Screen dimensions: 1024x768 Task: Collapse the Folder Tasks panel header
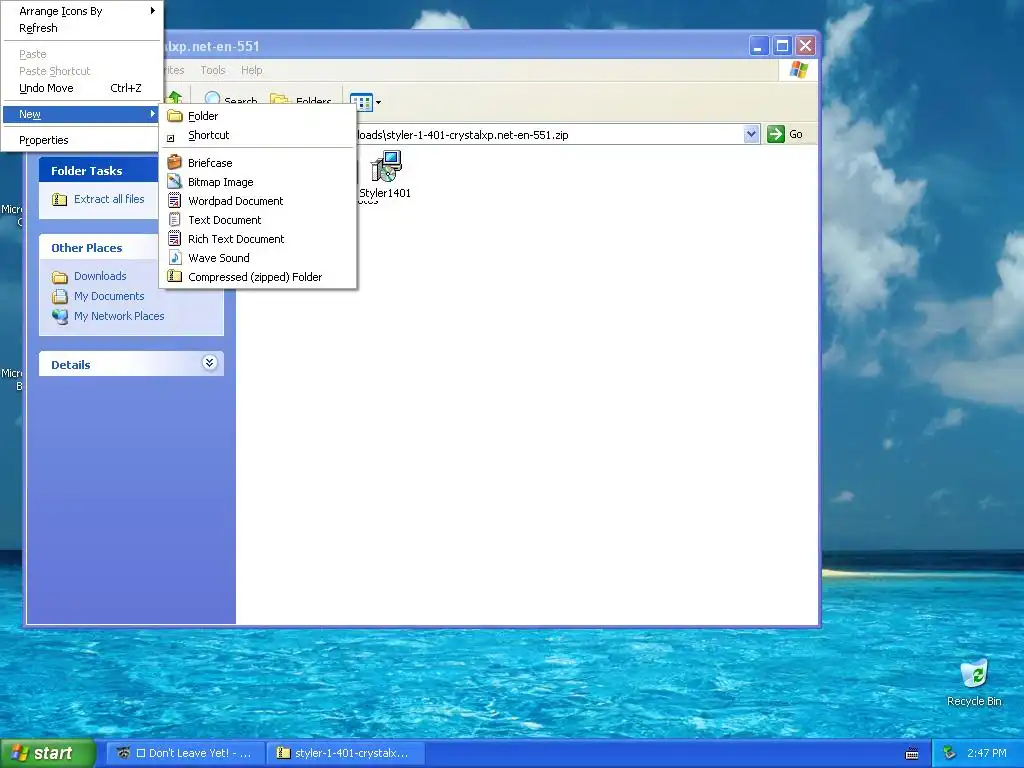(98, 170)
